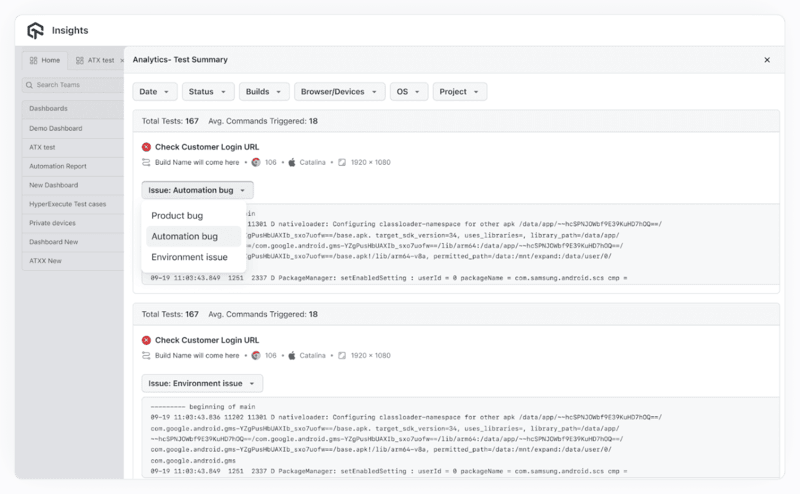Open Automation Report in the sidebar
This screenshot has width=800, height=494.
coord(73,166)
